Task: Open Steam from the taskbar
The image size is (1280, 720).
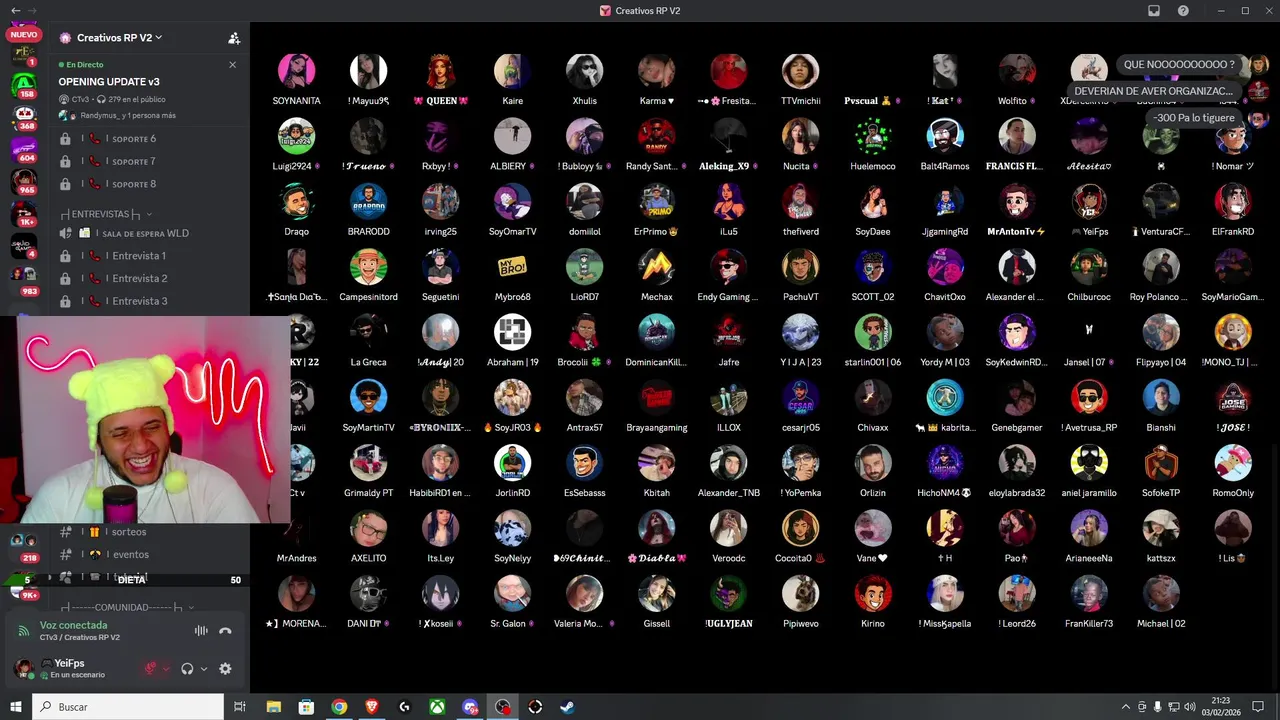Action: [567, 707]
